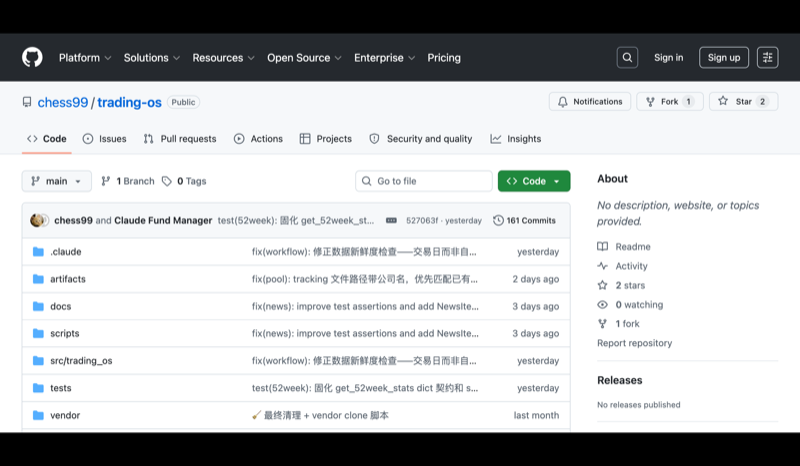Click the repository book icon beside chess99
The width and height of the screenshot is (800, 466).
click(27, 102)
